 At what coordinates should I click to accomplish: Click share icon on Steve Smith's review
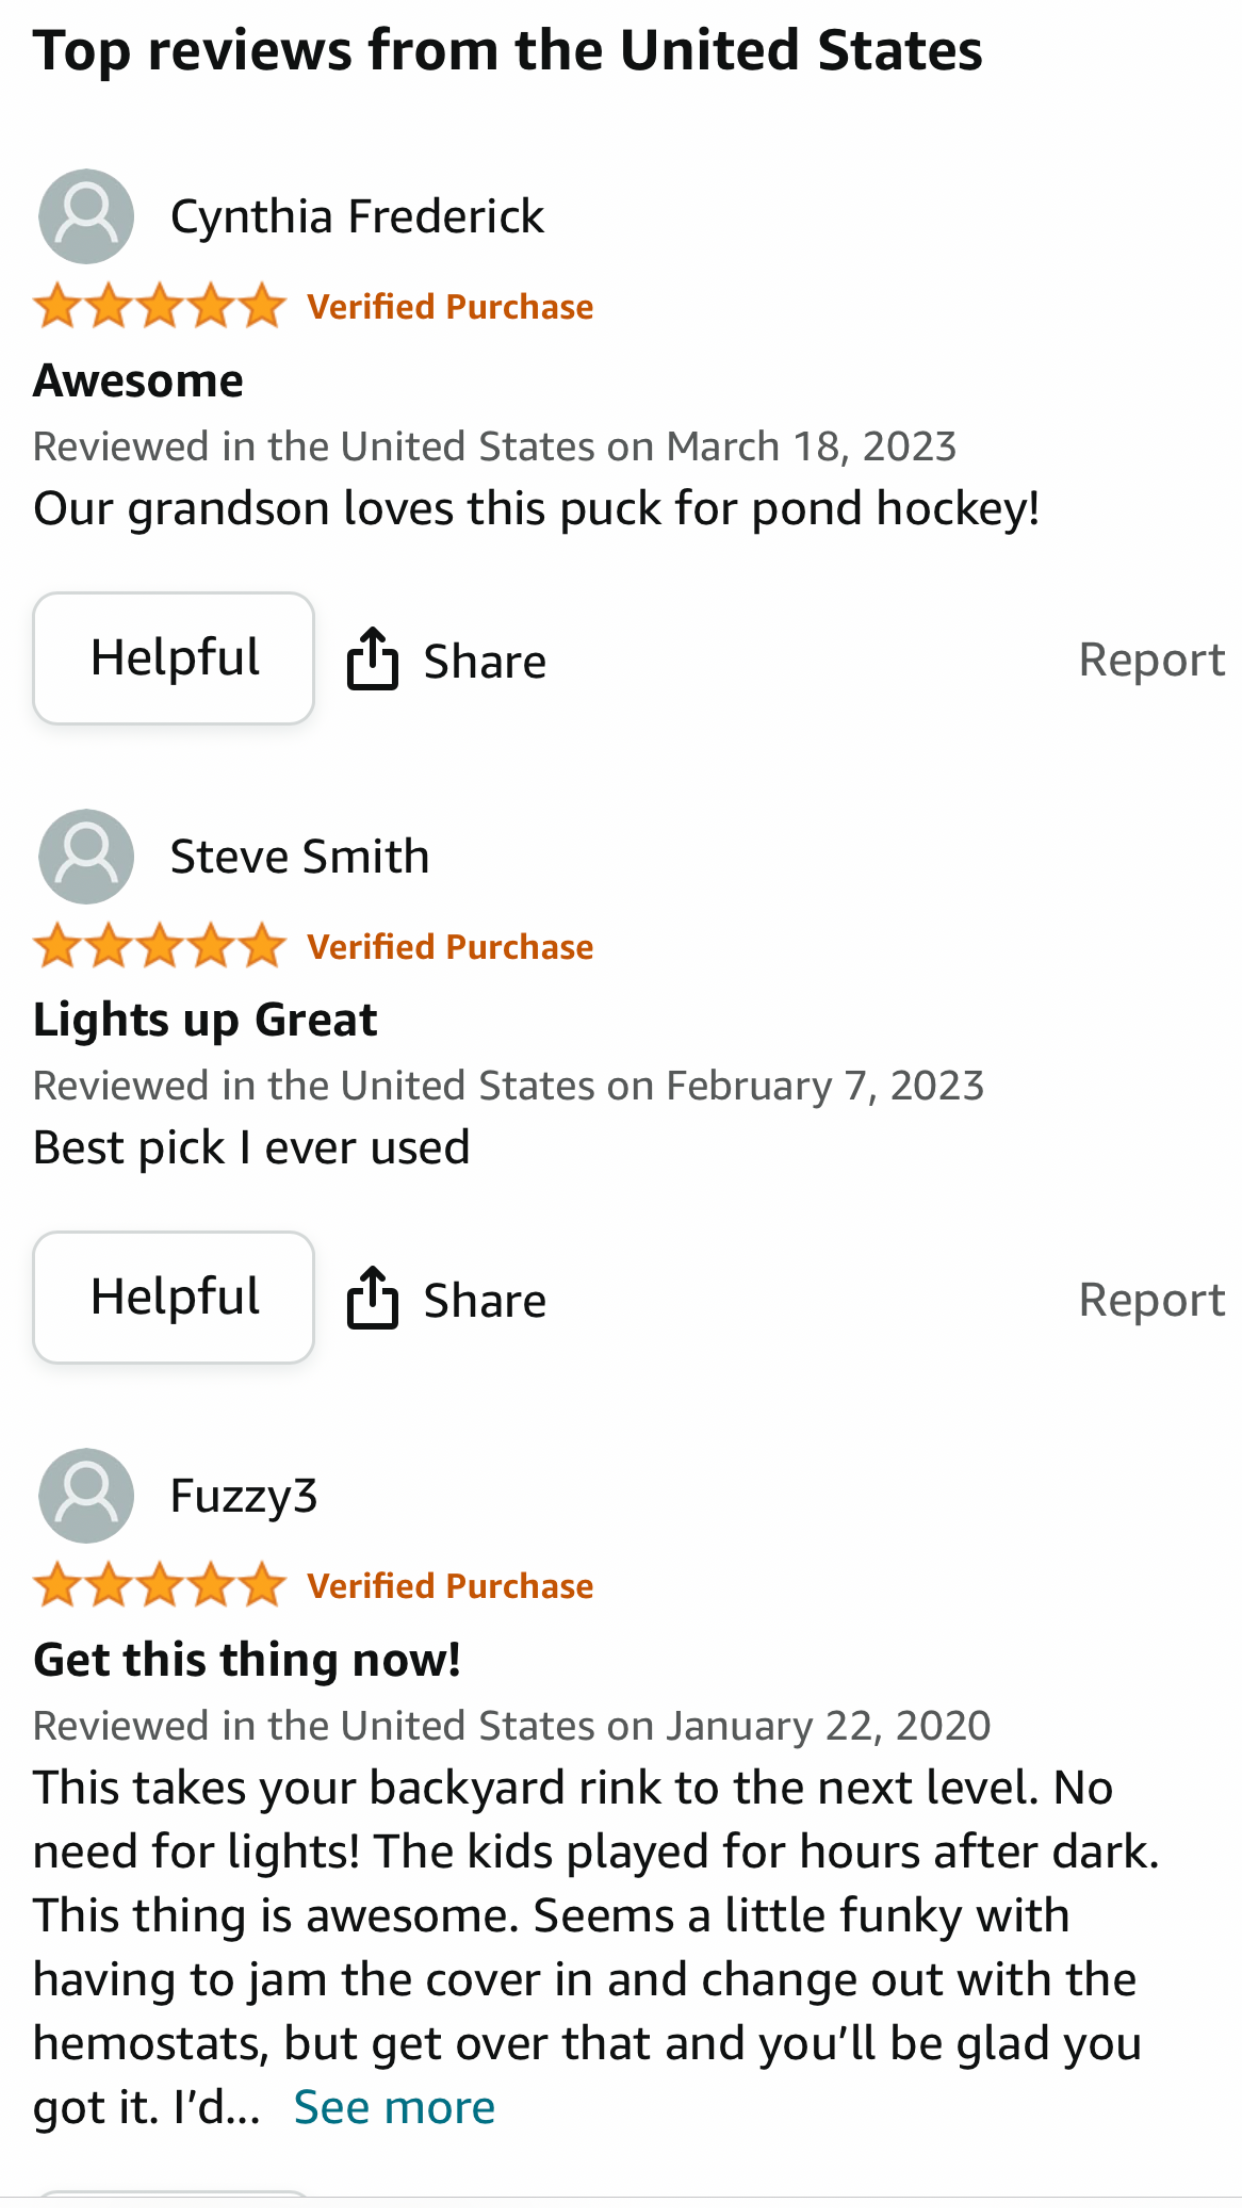(x=372, y=1298)
